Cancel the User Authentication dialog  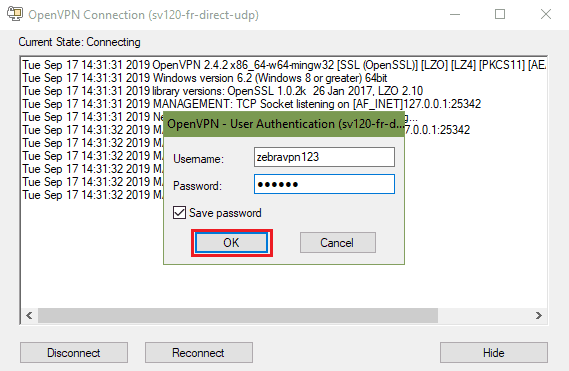pyautogui.click(x=337, y=242)
